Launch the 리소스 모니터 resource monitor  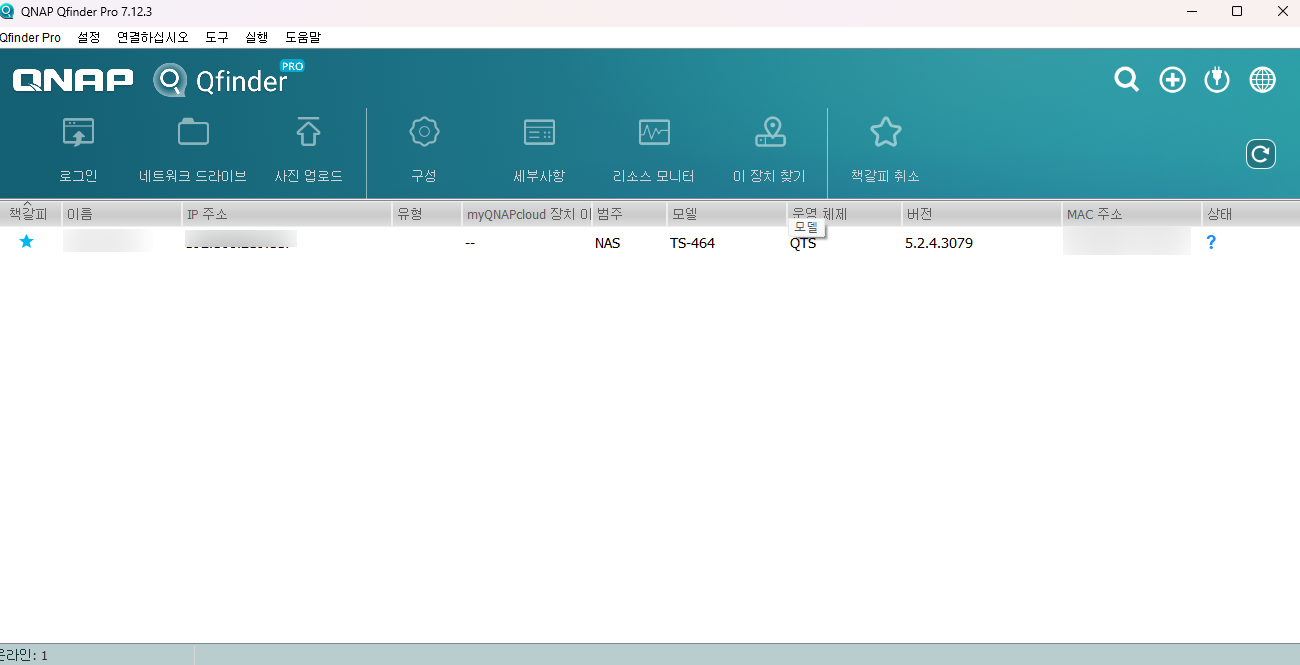click(654, 132)
